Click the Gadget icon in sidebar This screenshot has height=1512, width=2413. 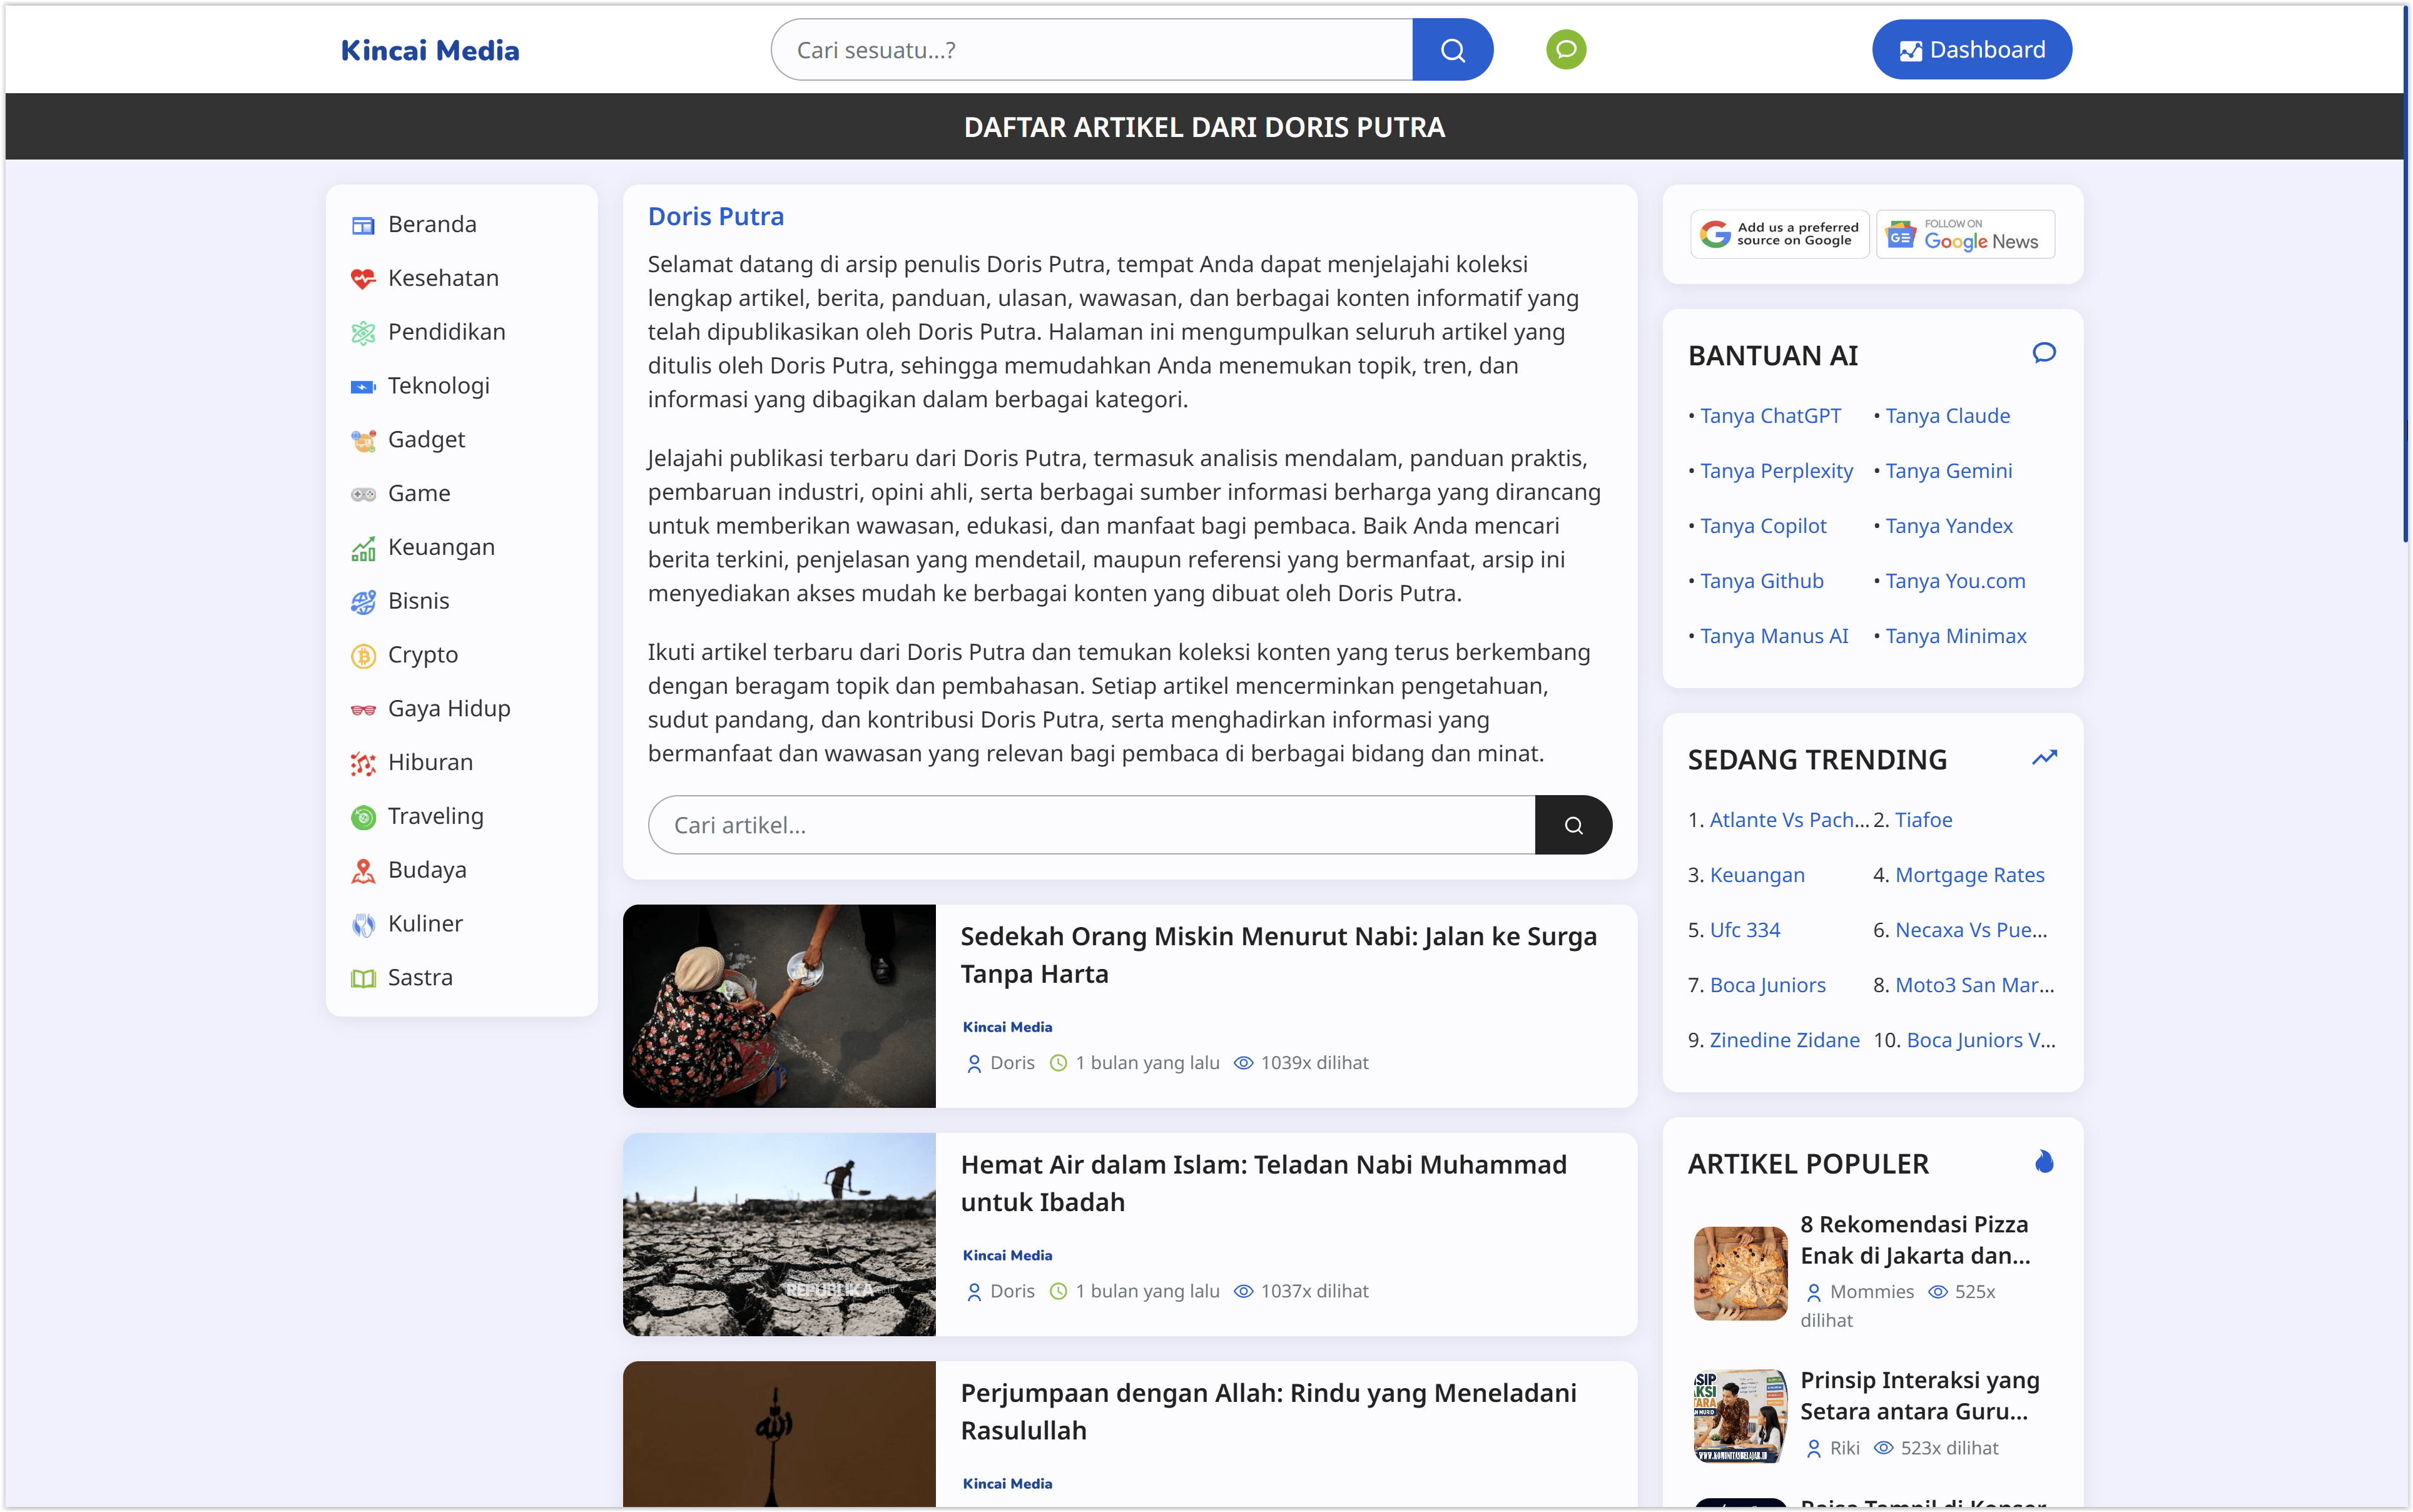point(363,440)
